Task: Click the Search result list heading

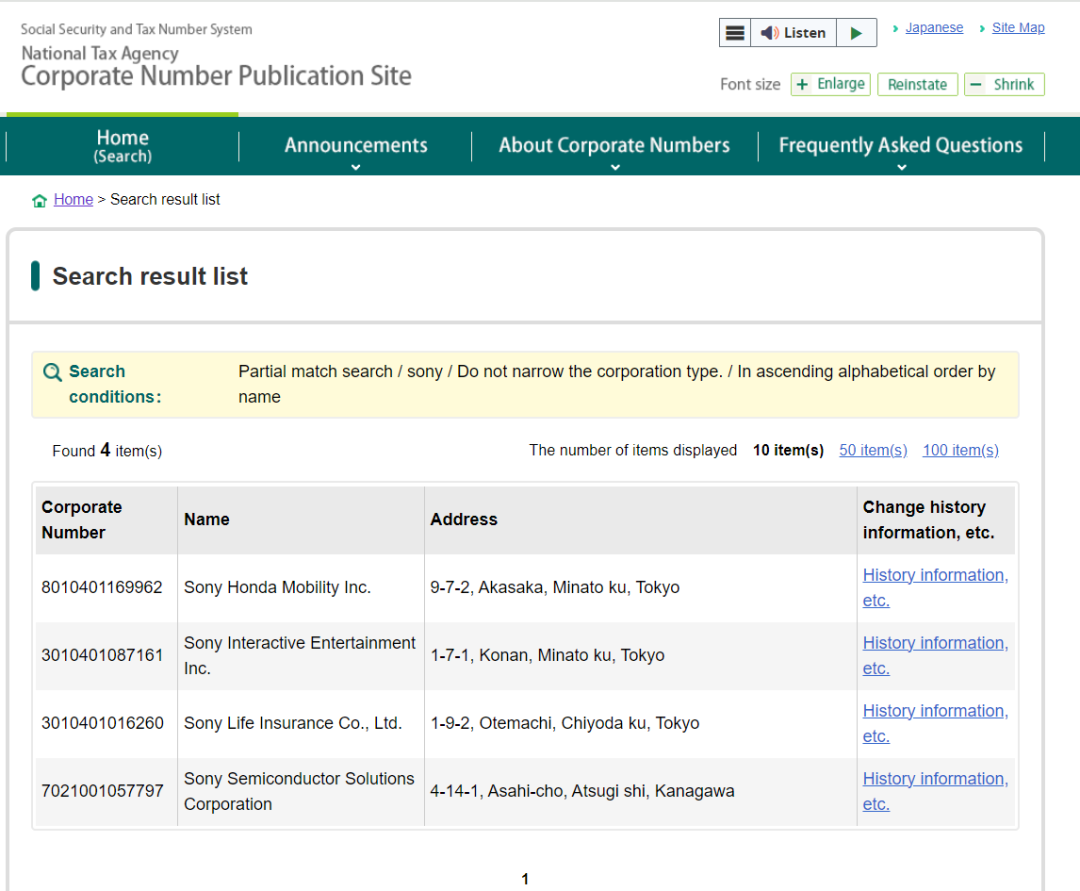Action: (x=149, y=276)
